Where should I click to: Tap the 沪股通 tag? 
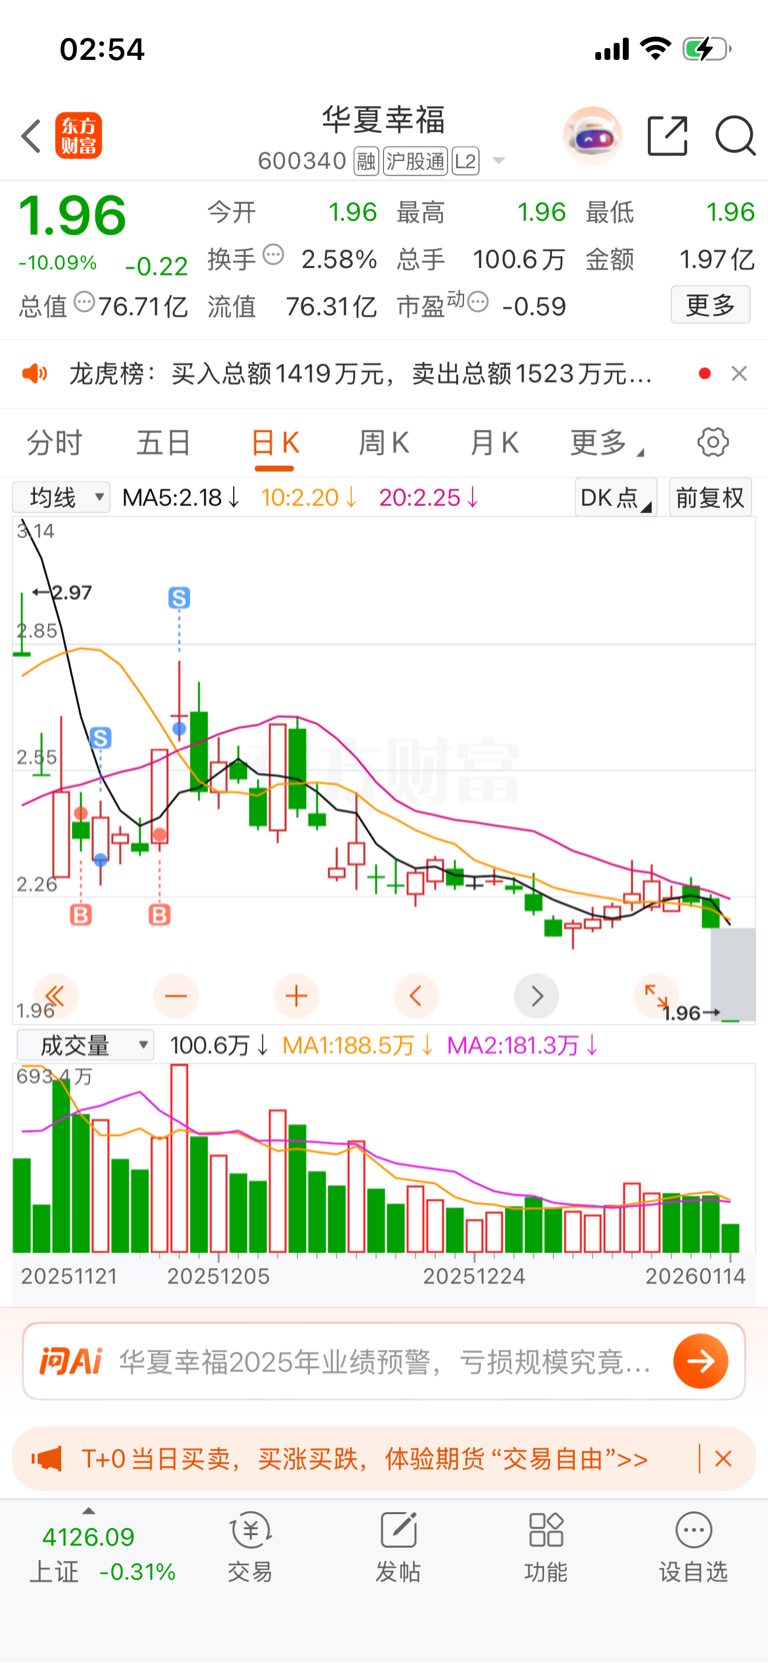click(x=415, y=161)
